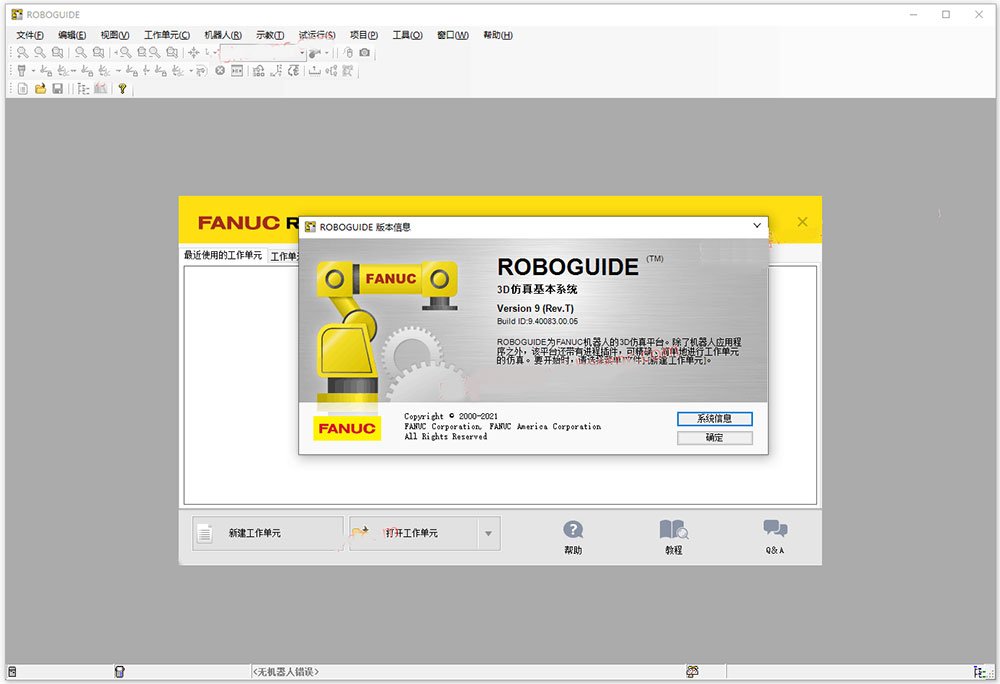Click the circled X abort icon
Viewport: 1000px width, 684px height.
click(x=220, y=71)
